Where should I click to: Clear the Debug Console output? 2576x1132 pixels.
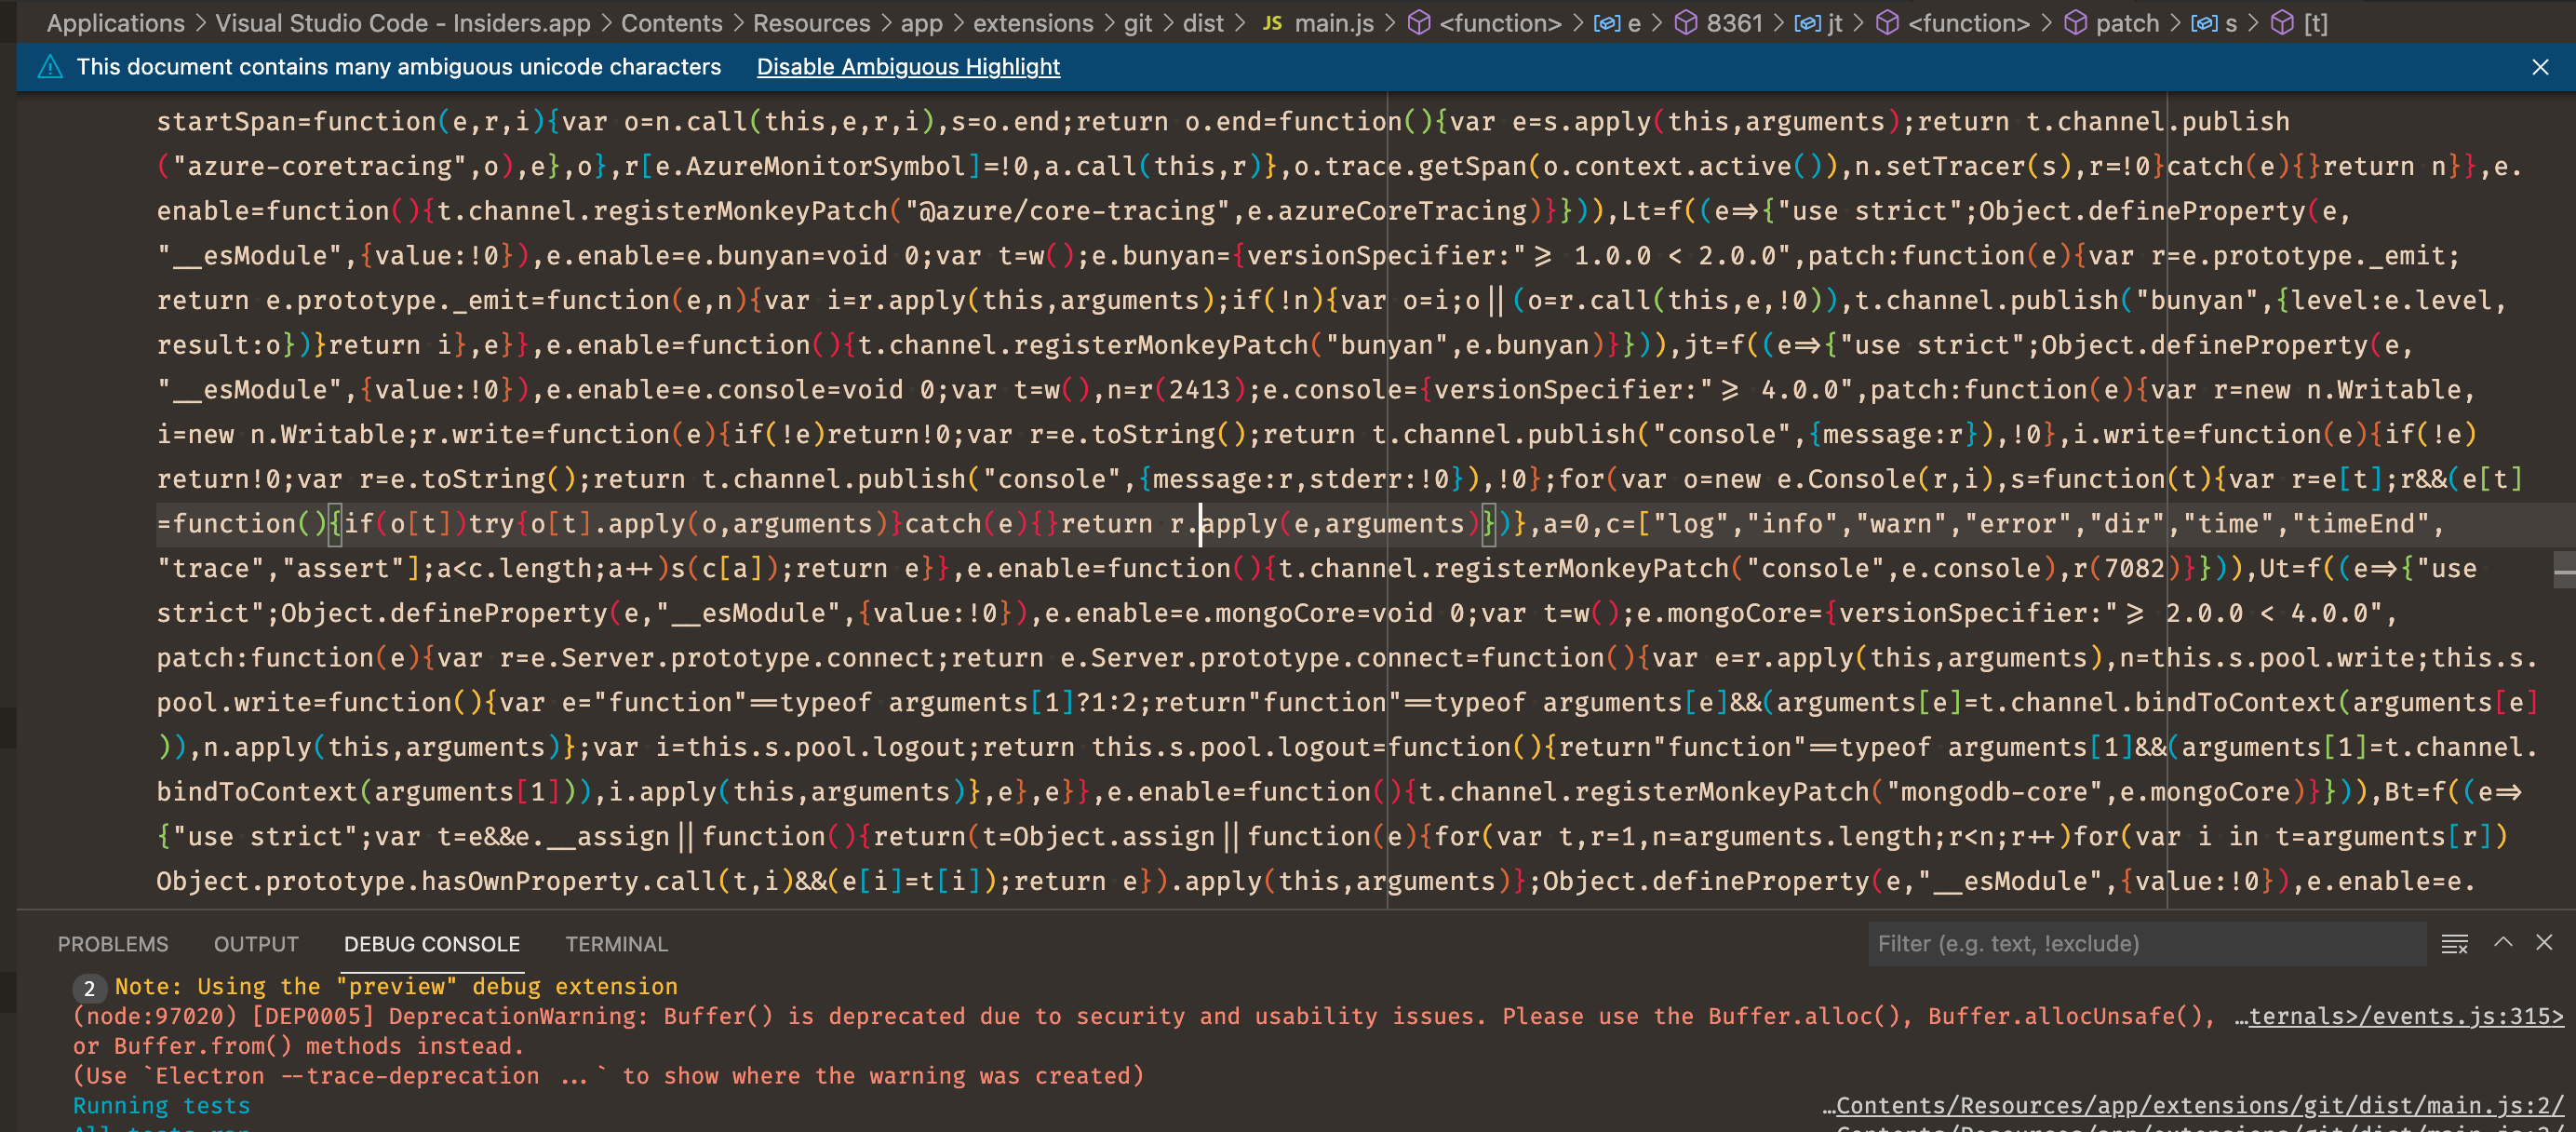2455,942
